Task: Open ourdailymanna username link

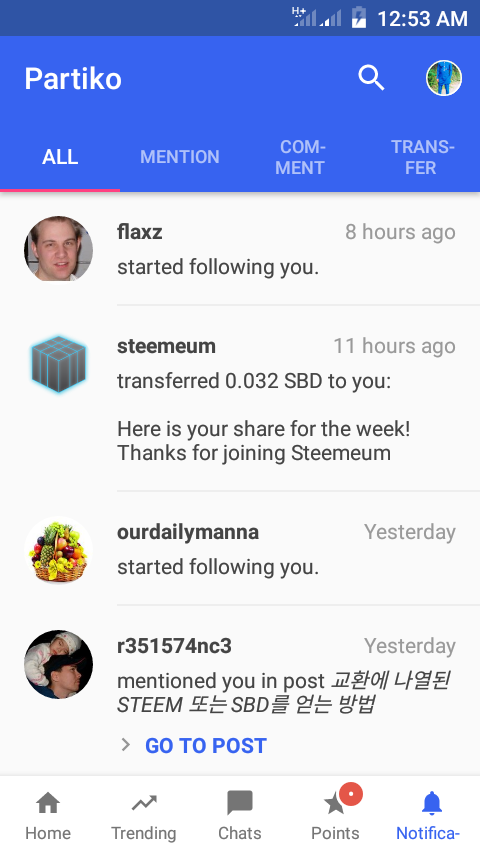Action: pos(188,532)
